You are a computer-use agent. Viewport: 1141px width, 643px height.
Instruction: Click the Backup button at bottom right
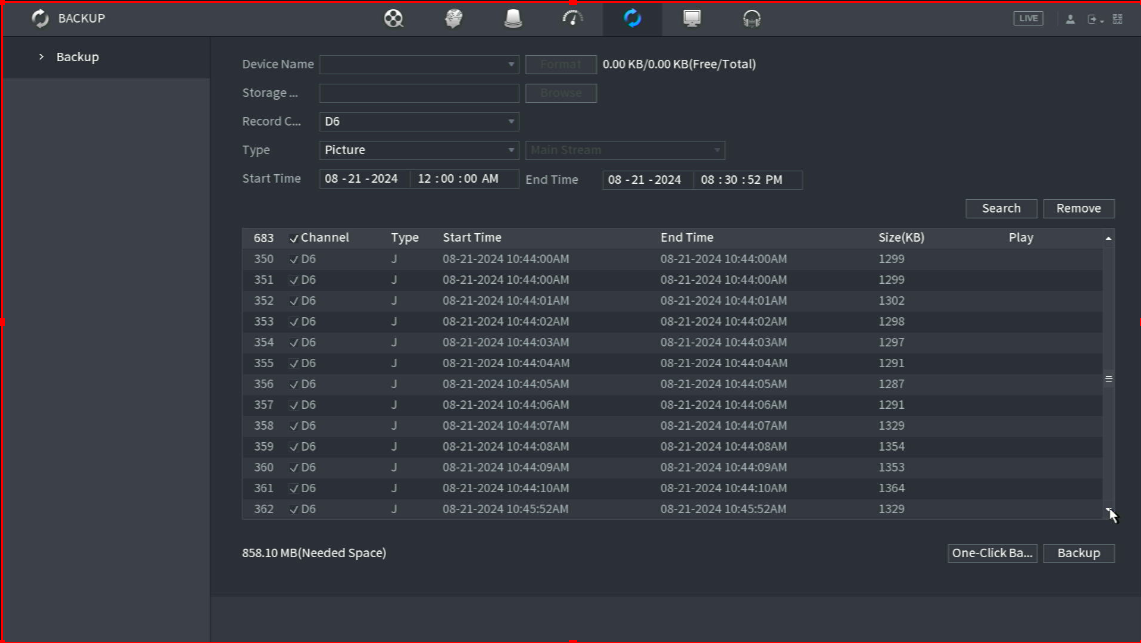1078,553
